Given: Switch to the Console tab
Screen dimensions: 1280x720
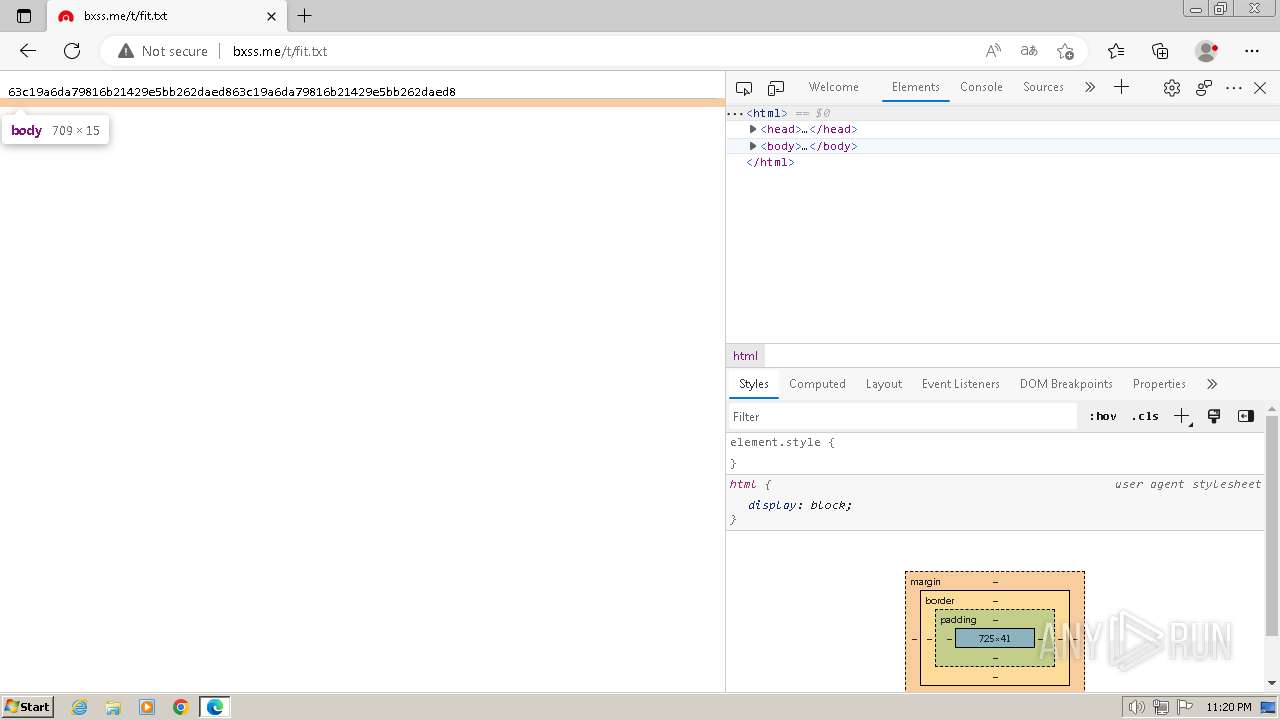Looking at the screenshot, I should [x=981, y=87].
